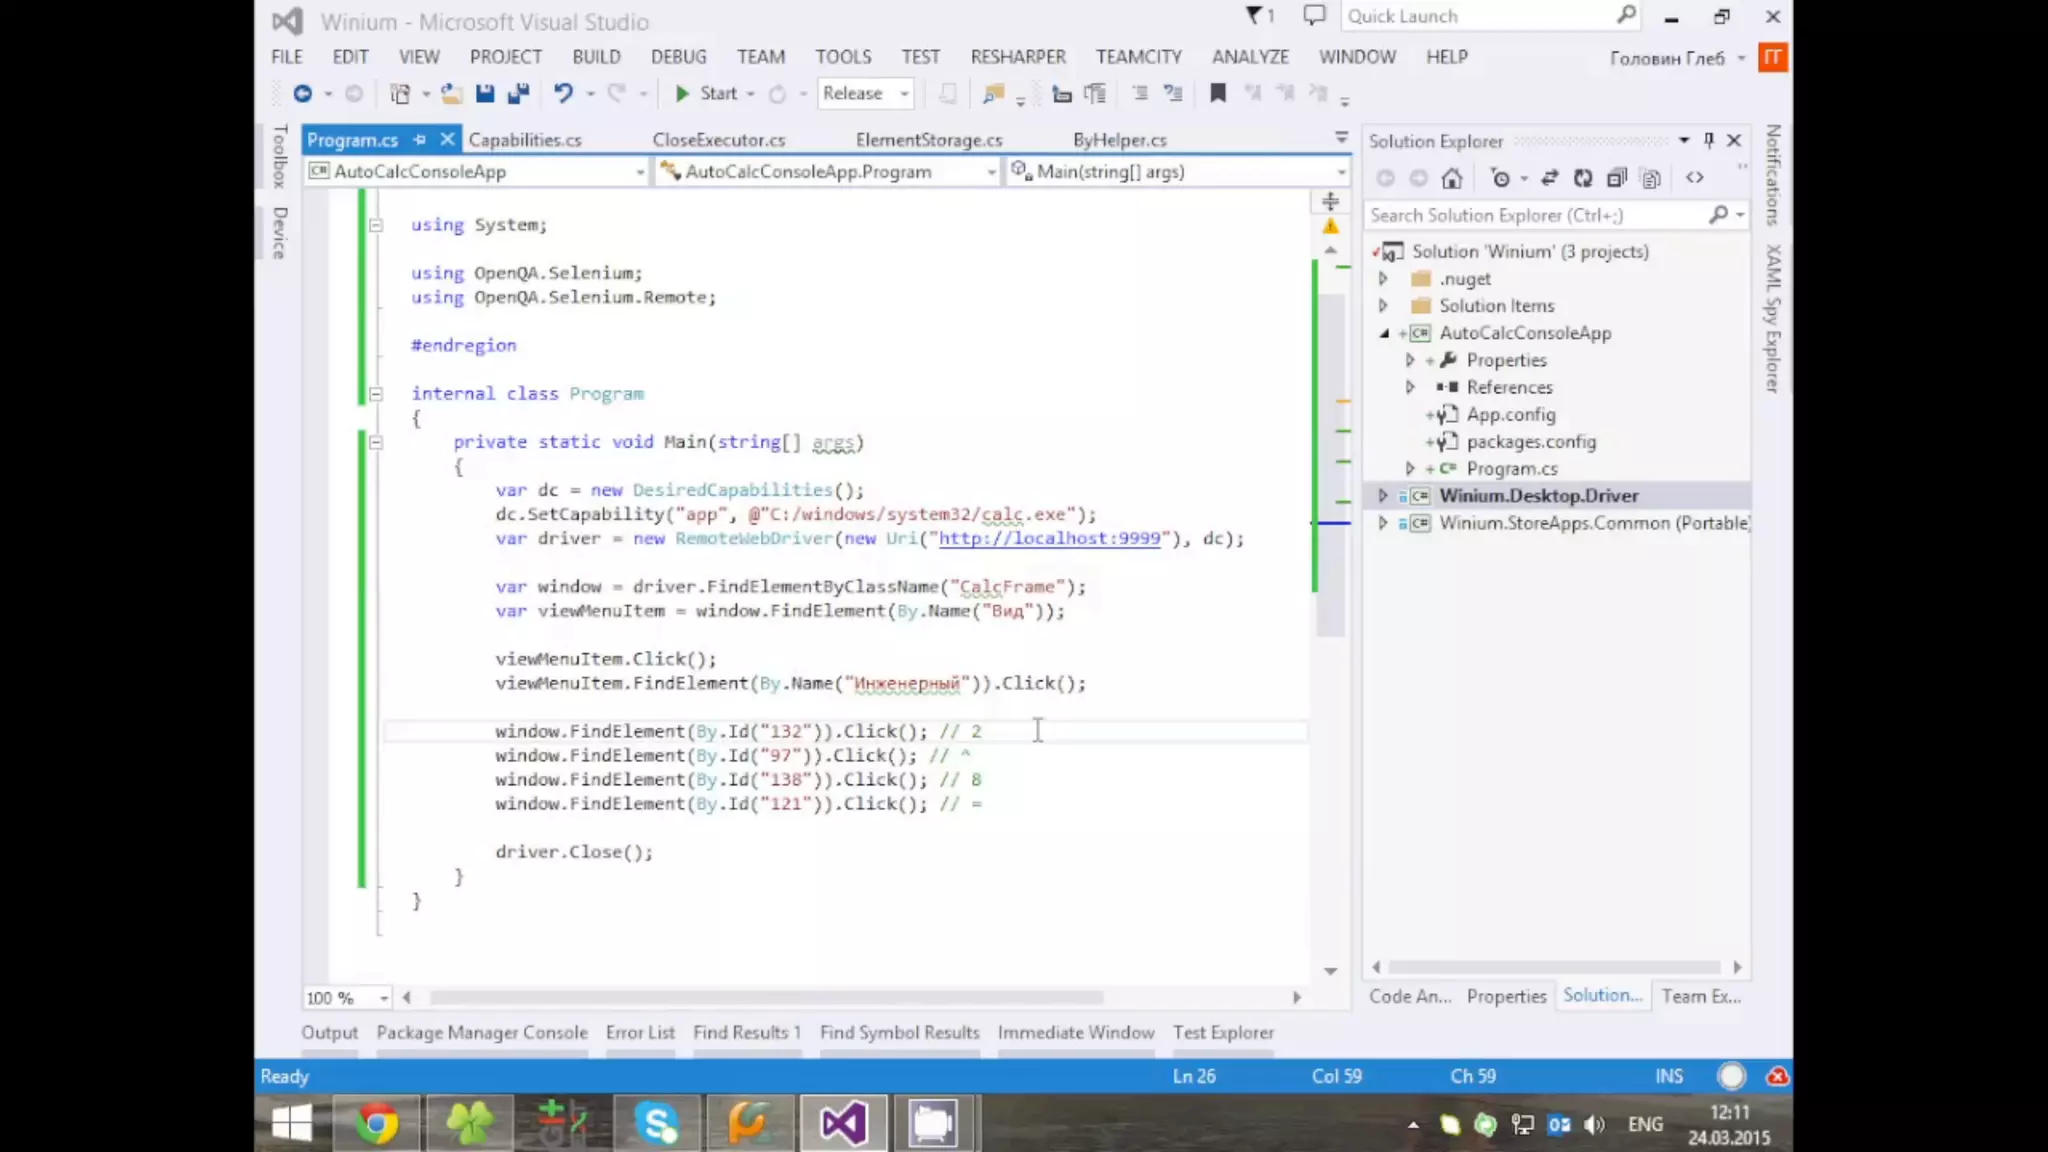
Task: Click the View Code icon
Action: coord(1694,178)
